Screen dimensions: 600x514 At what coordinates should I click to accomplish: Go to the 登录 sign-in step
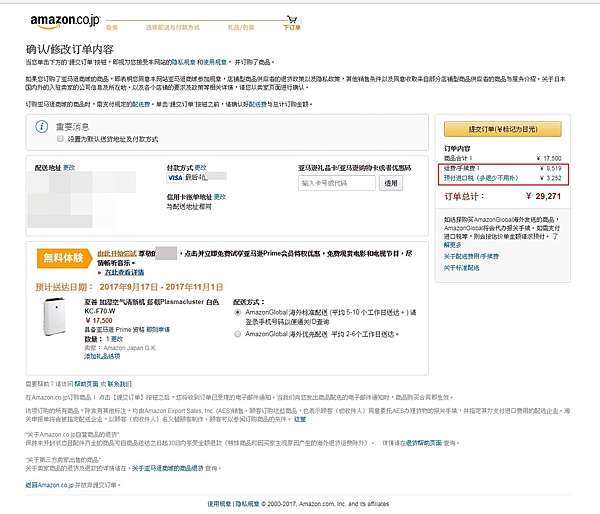pyautogui.click(x=112, y=28)
